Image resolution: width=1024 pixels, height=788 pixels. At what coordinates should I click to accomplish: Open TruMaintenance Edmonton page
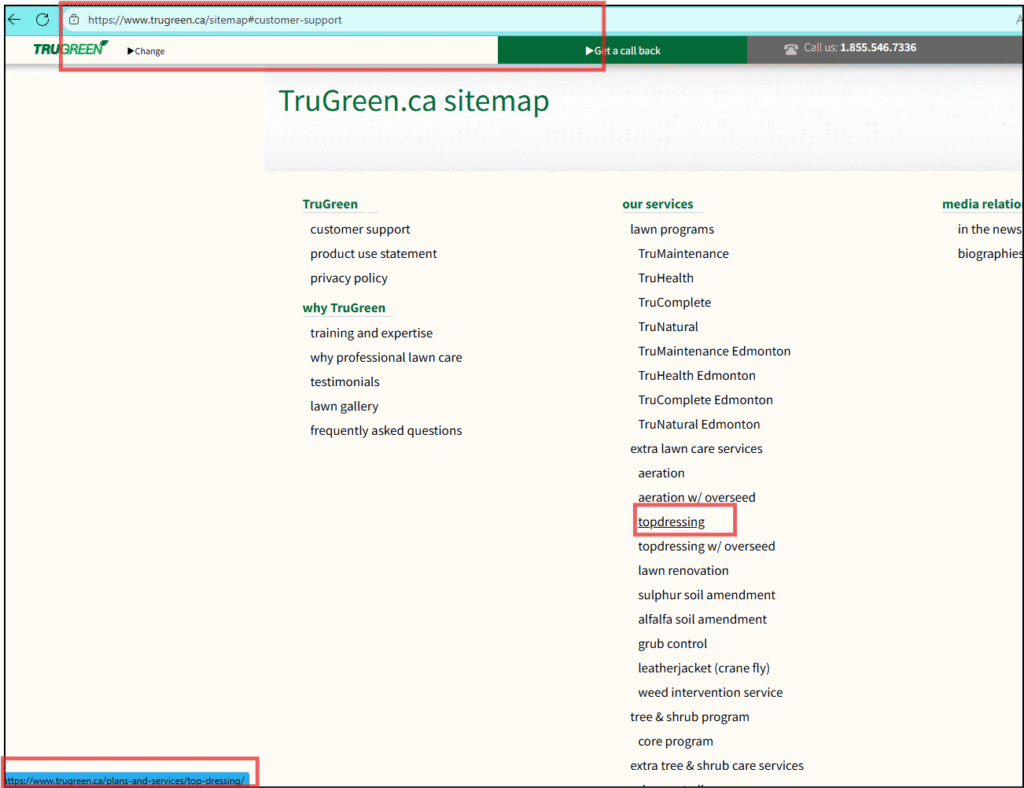point(714,351)
